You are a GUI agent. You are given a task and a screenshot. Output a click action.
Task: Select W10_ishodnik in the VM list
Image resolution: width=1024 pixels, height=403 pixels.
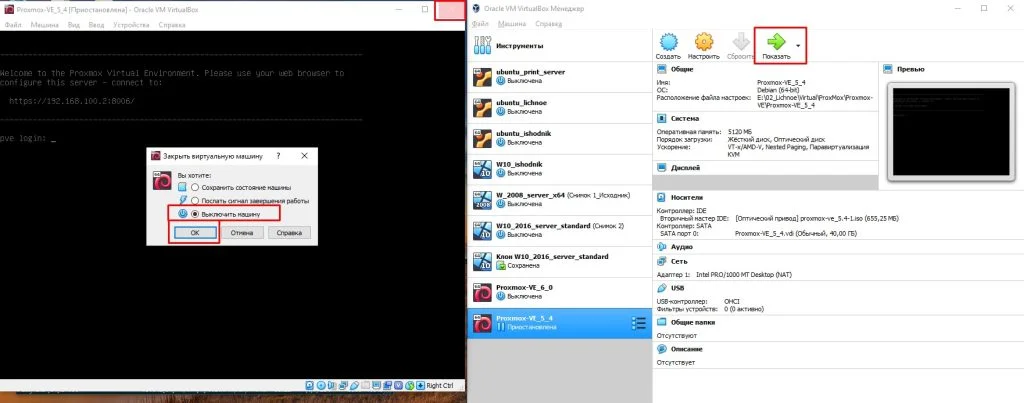click(x=560, y=169)
